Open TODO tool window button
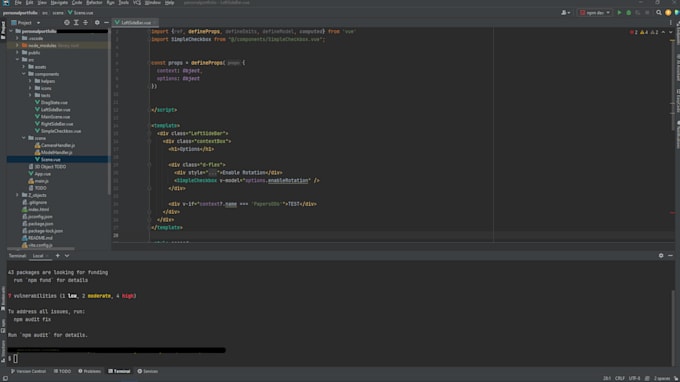The width and height of the screenshot is (680, 382). point(62,372)
